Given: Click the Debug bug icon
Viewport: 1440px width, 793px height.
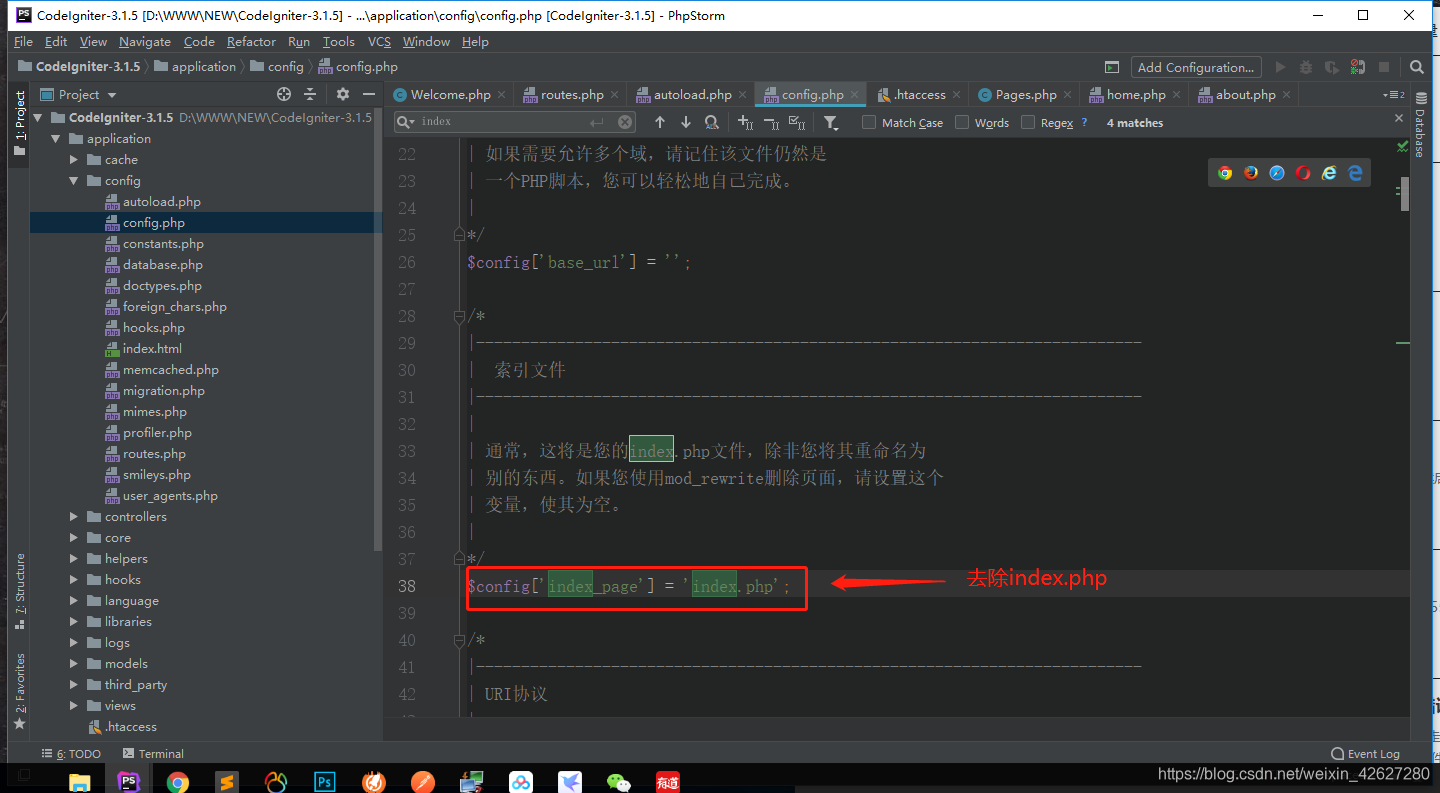Looking at the screenshot, I should [x=1306, y=67].
